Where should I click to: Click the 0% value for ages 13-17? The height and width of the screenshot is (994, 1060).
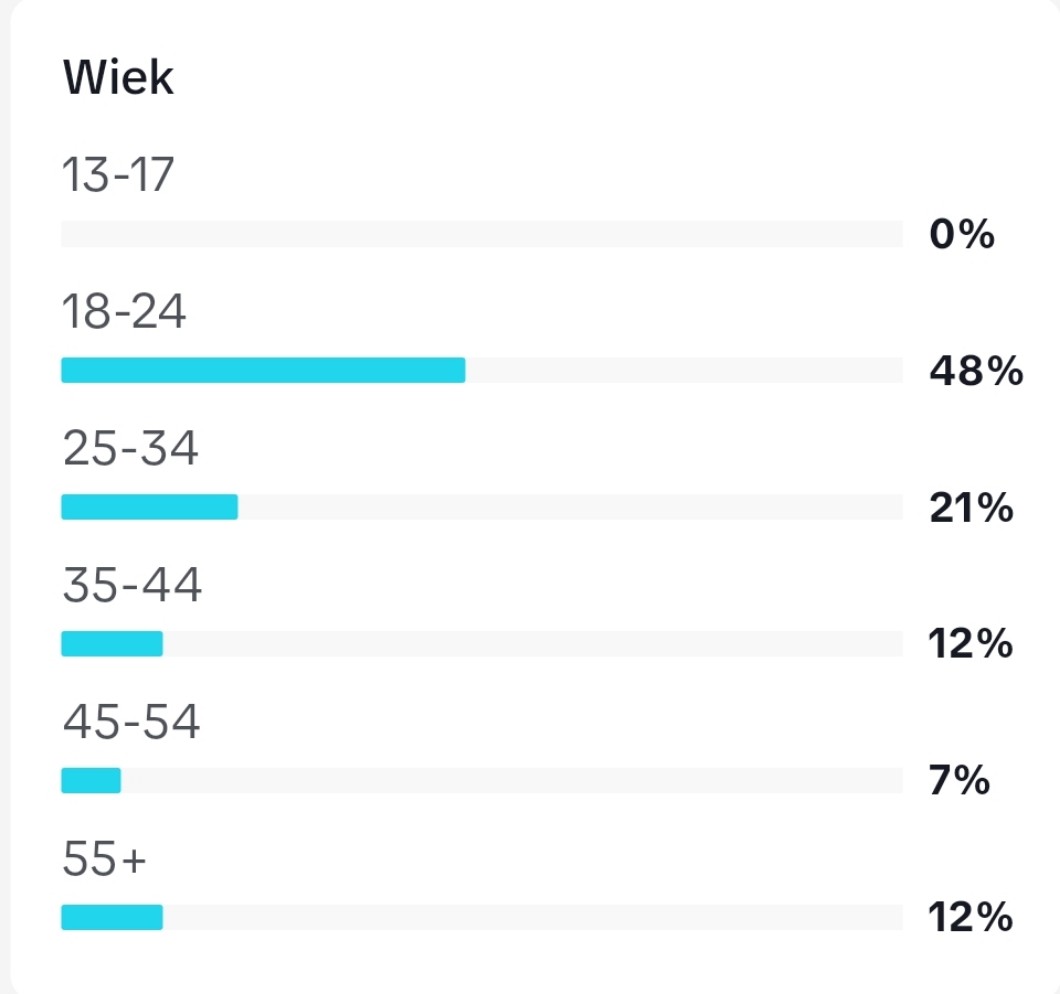pyautogui.click(x=961, y=236)
